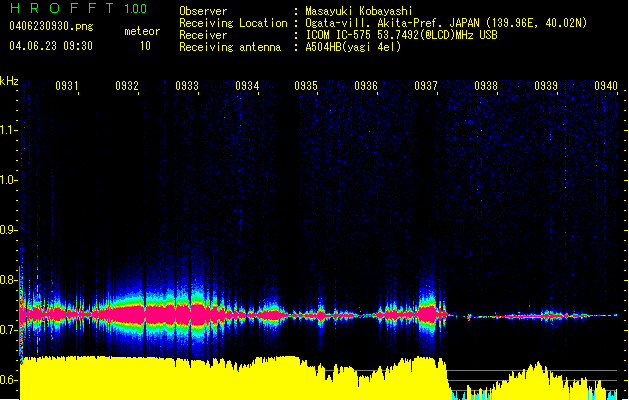Click the 0937 time marker

426,85
